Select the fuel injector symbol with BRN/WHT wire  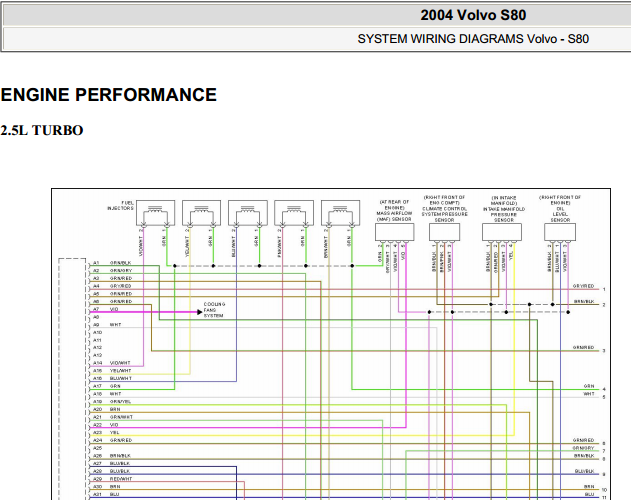click(340, 213)
